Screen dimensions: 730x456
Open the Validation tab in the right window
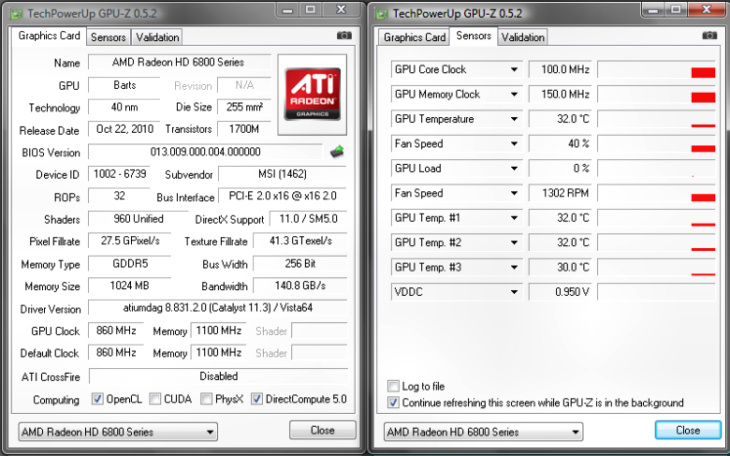pos(523,37)
